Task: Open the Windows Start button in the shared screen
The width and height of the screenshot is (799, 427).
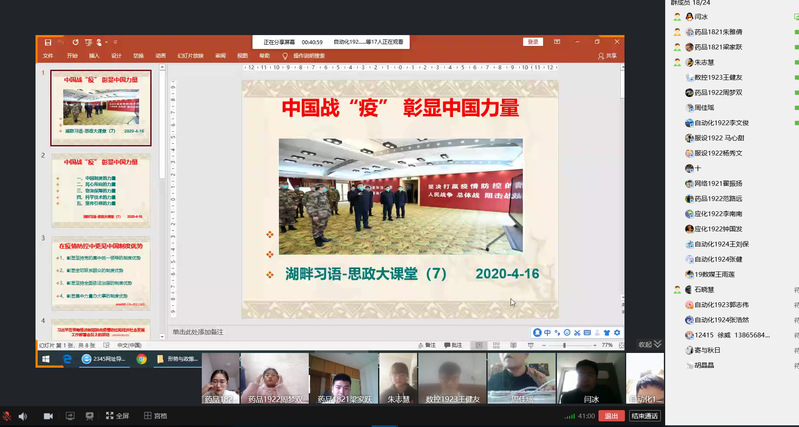Action: [46, 359]
